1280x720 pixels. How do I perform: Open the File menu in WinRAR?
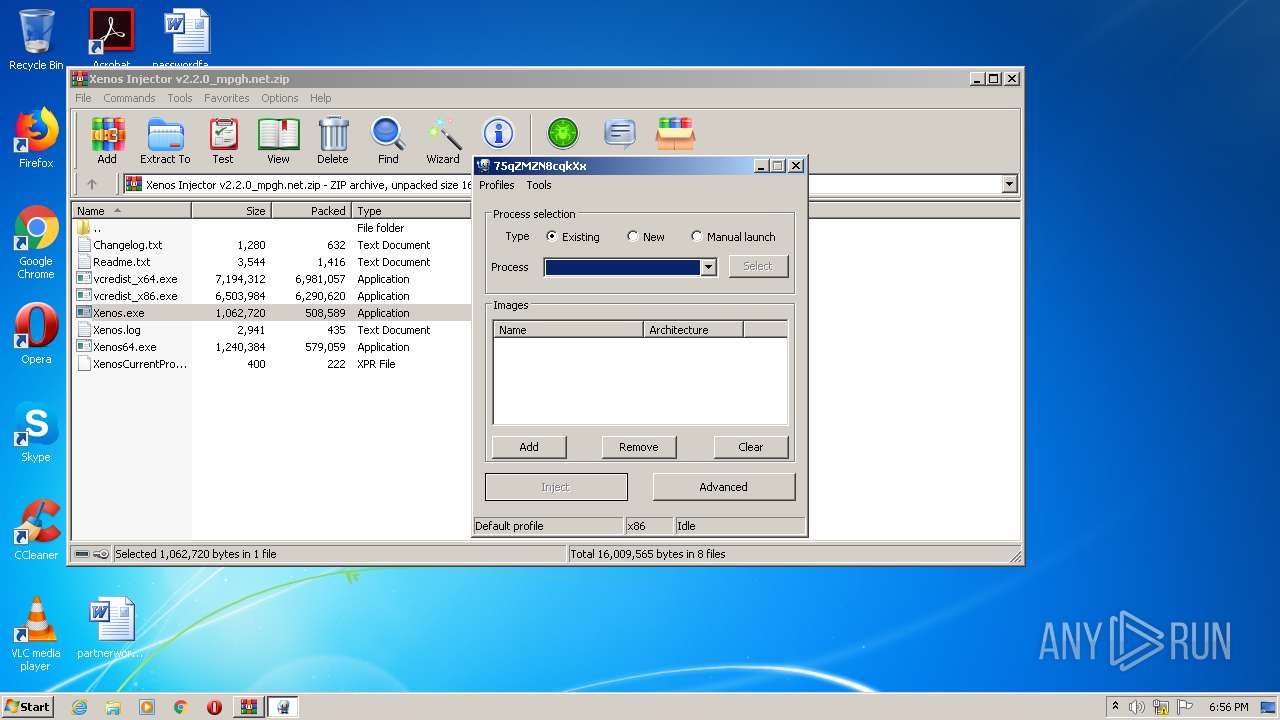pos(83,98)
